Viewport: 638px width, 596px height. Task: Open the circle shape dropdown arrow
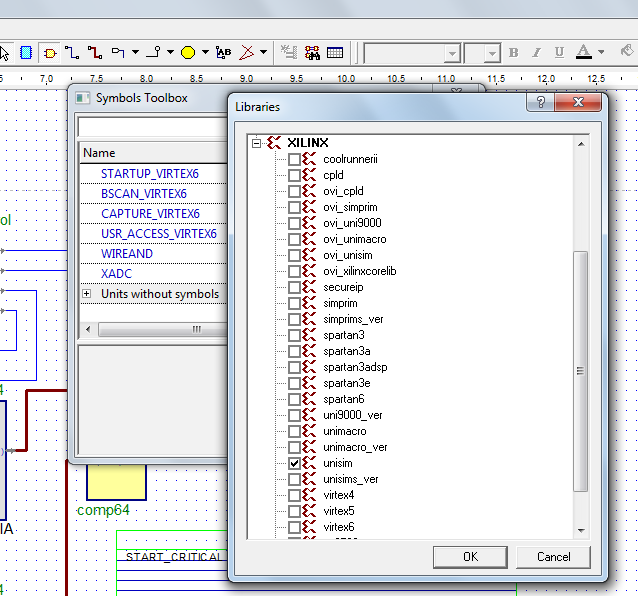point(205,52)
